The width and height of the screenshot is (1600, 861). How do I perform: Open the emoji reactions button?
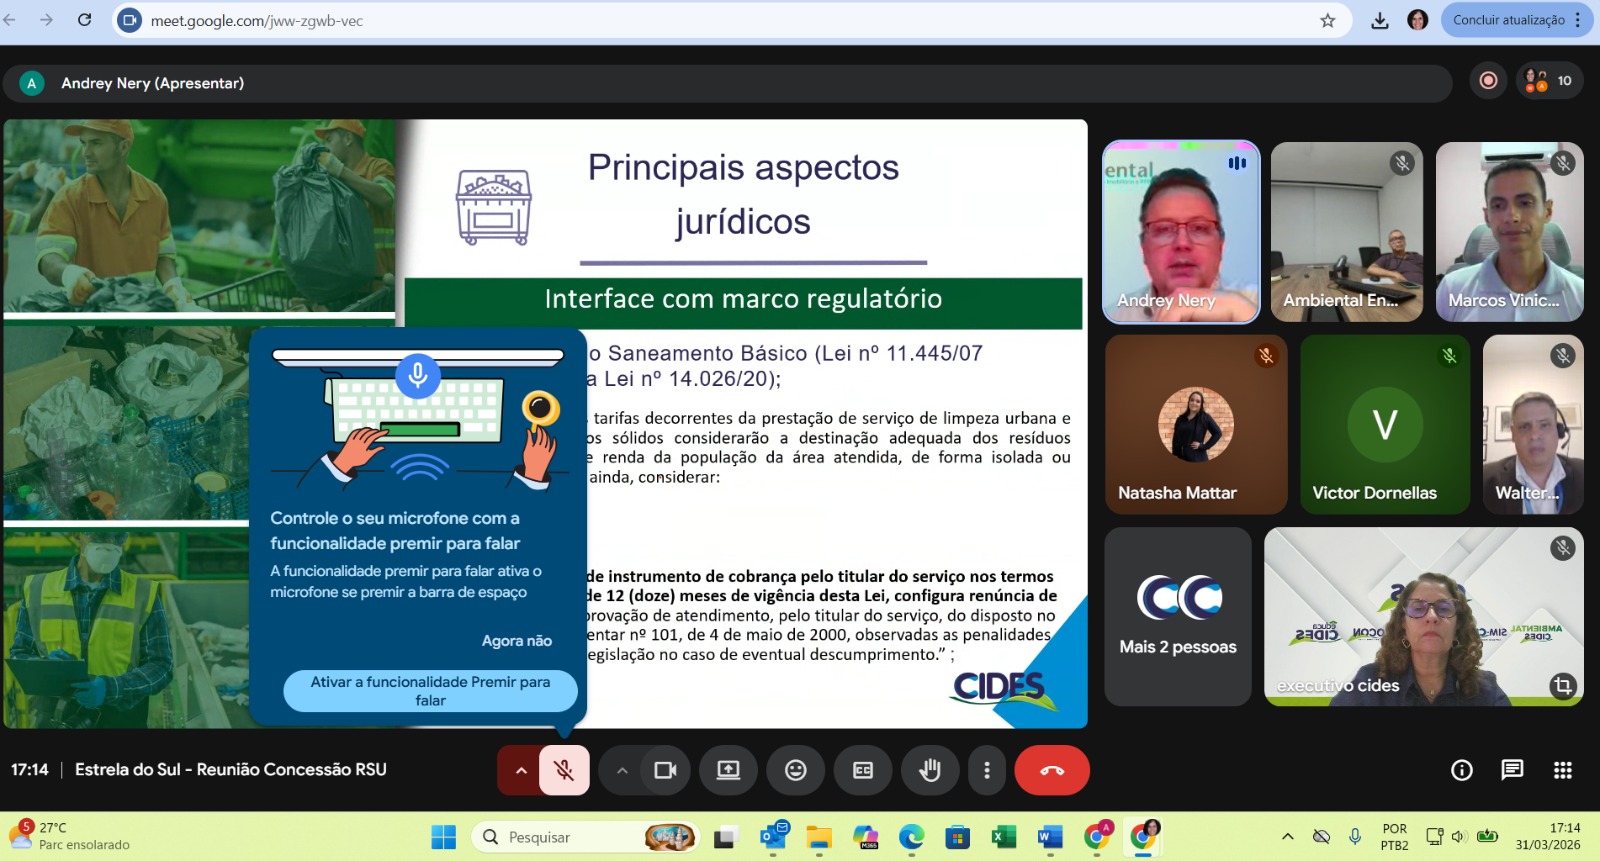[795, 770]
